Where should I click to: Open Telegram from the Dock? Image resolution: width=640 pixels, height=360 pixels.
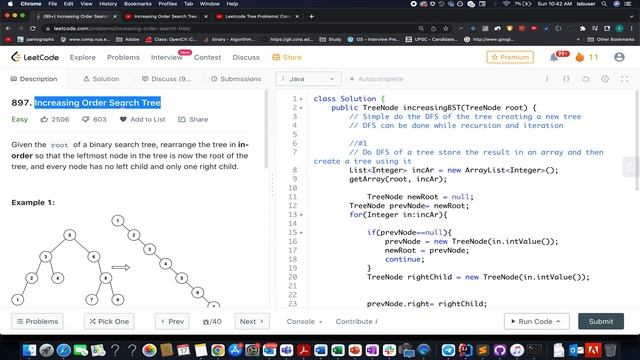448,350
